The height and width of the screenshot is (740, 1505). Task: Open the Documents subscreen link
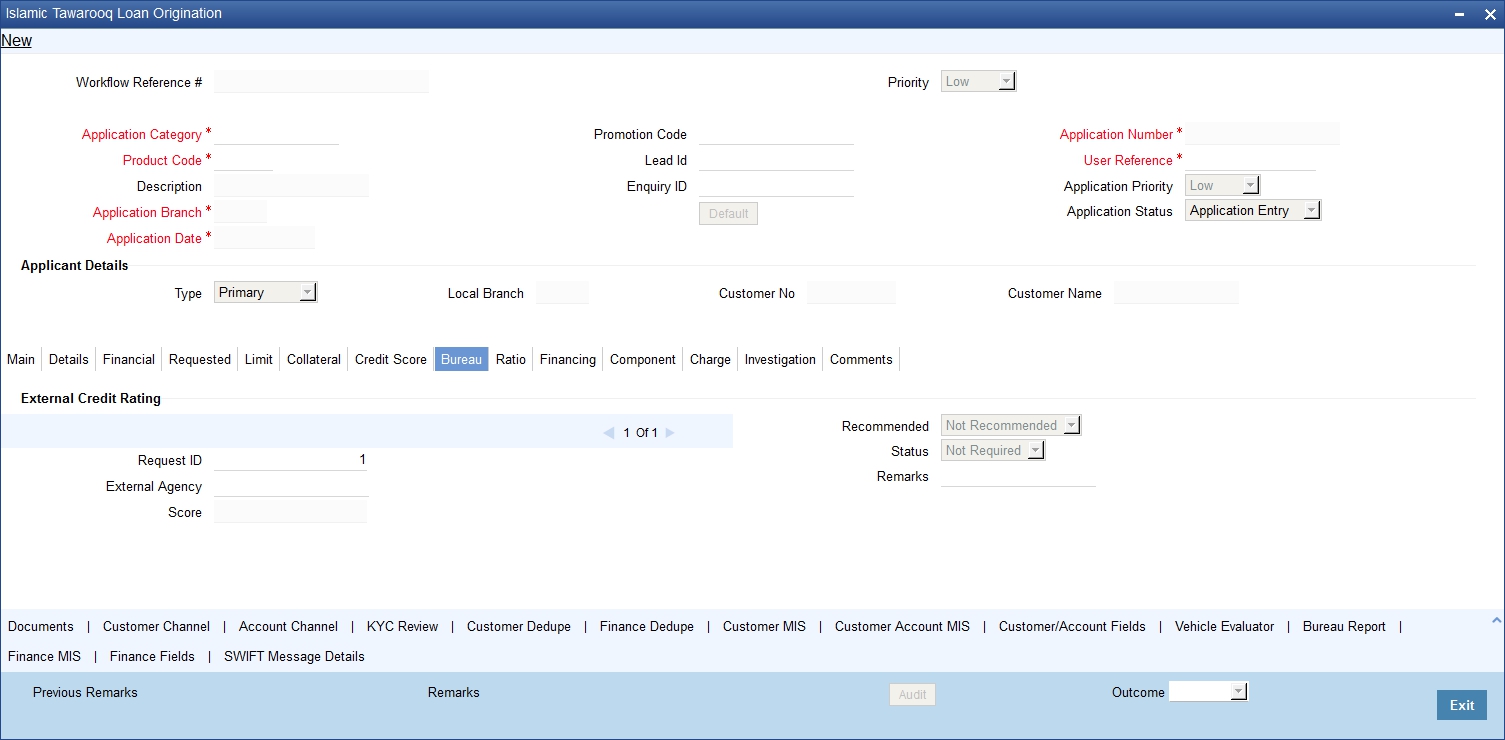41,627
